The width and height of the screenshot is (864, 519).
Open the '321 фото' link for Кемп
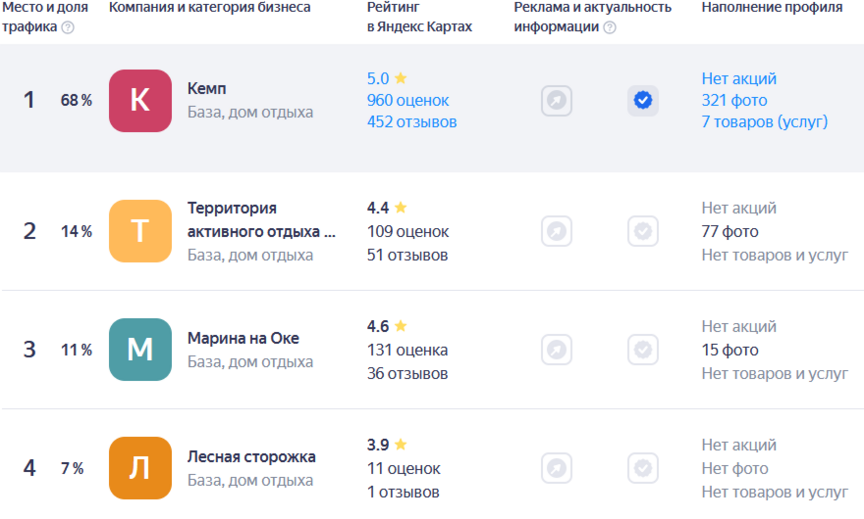(x=734, y=100)
